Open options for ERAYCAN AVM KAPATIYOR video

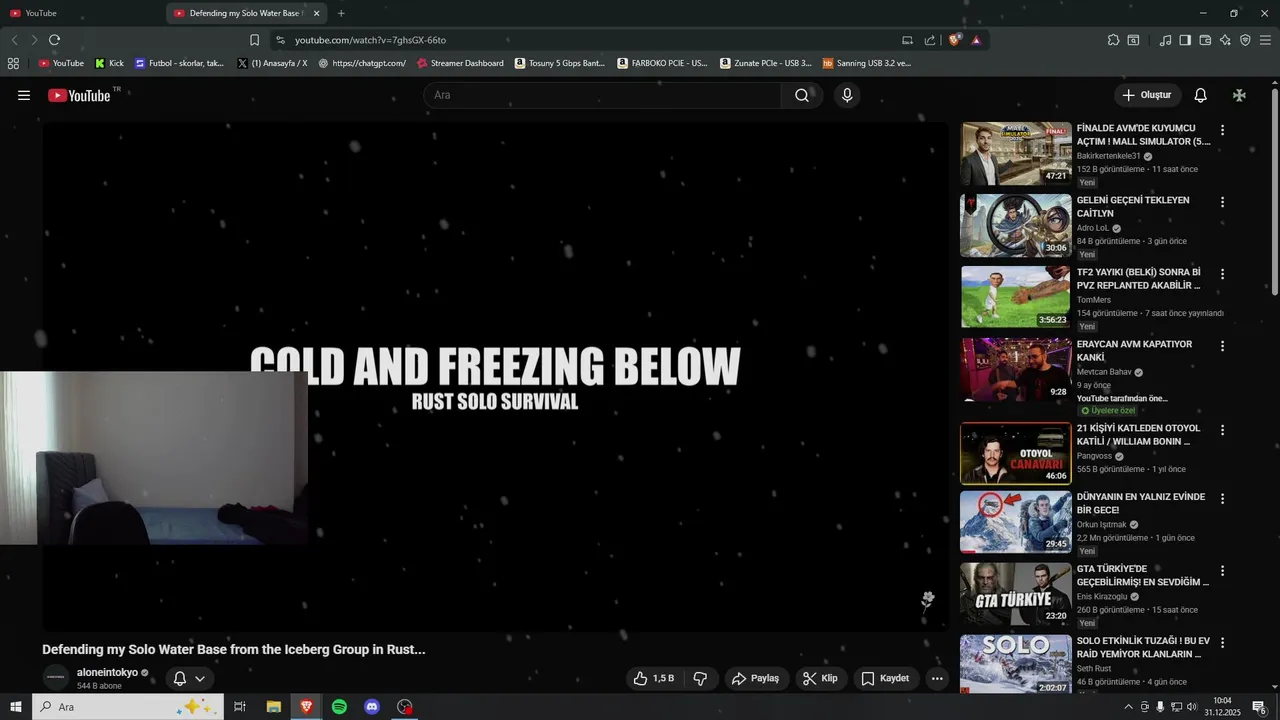[1222, 346]
